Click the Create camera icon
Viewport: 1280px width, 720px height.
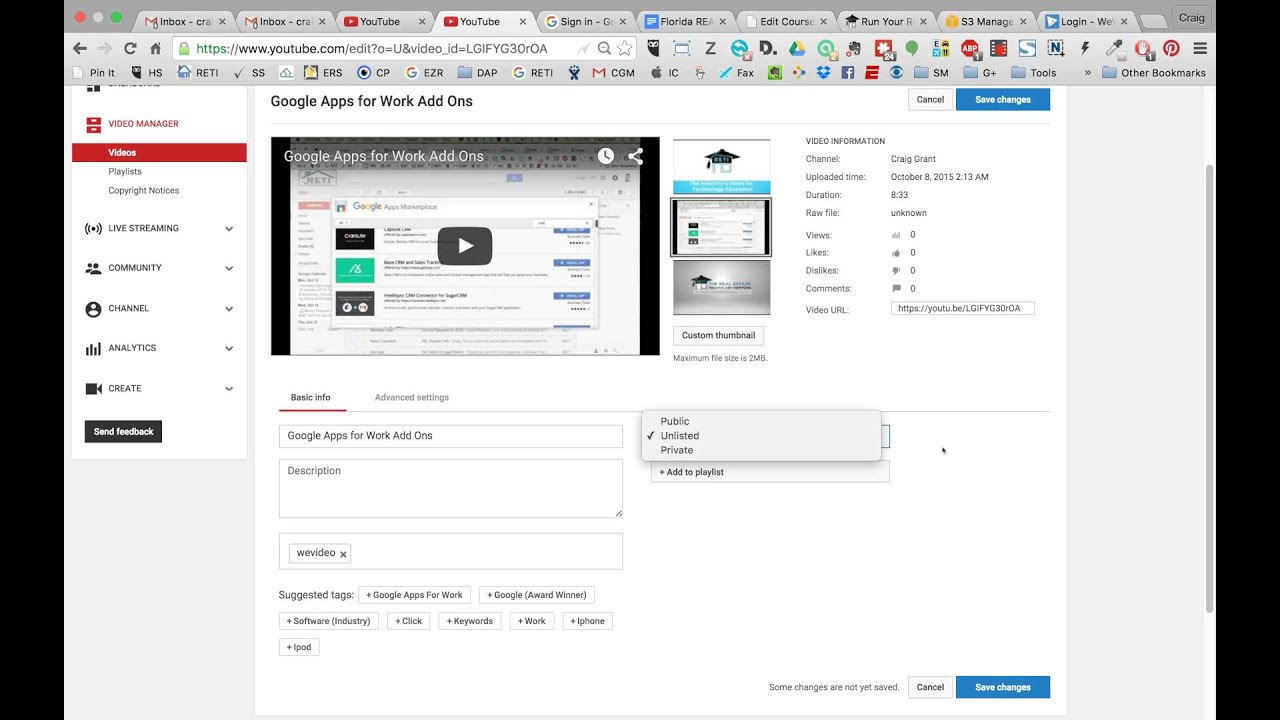pyautogui.click(x=93, y=388)
